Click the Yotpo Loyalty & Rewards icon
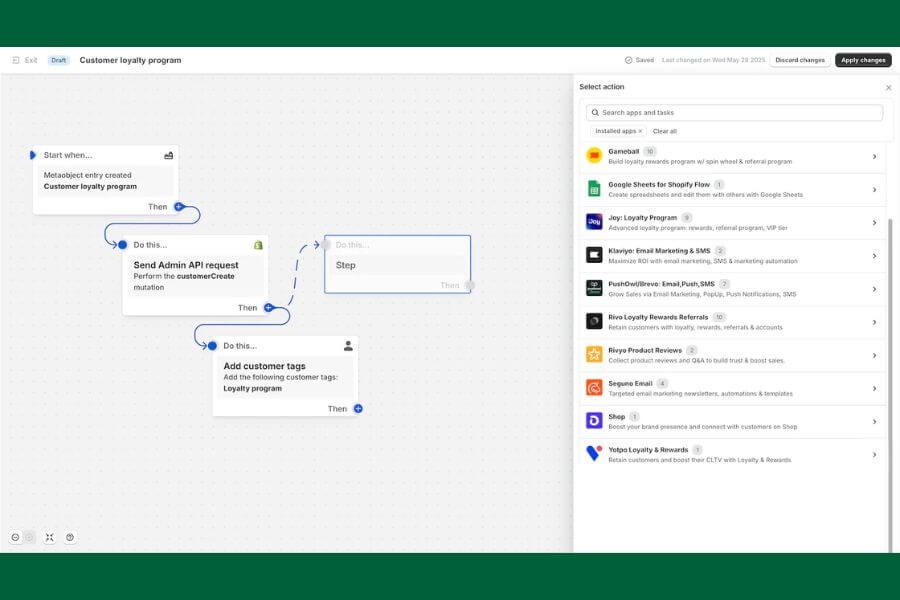This screenshot has height=600, width=900. [594, 454]
